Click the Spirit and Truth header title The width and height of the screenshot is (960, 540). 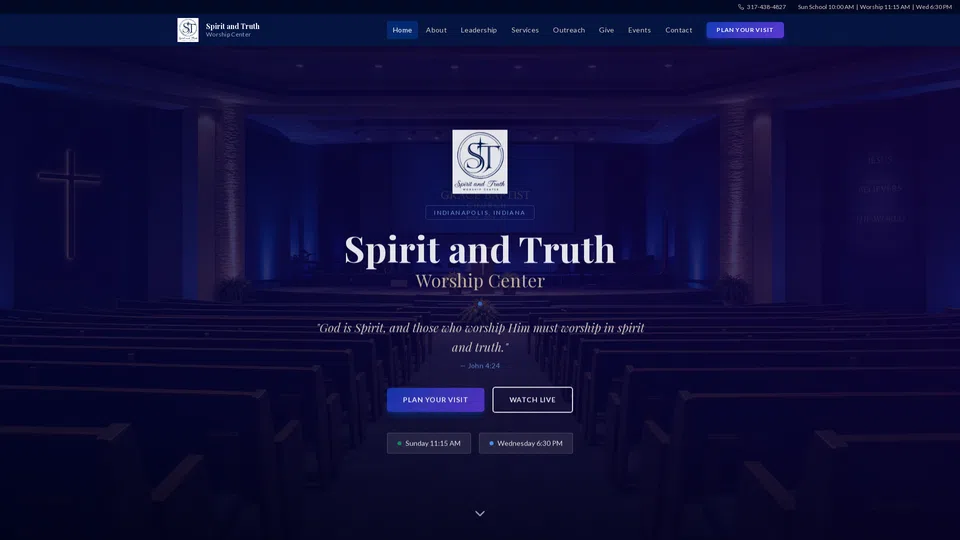click(x=233, y=26)
